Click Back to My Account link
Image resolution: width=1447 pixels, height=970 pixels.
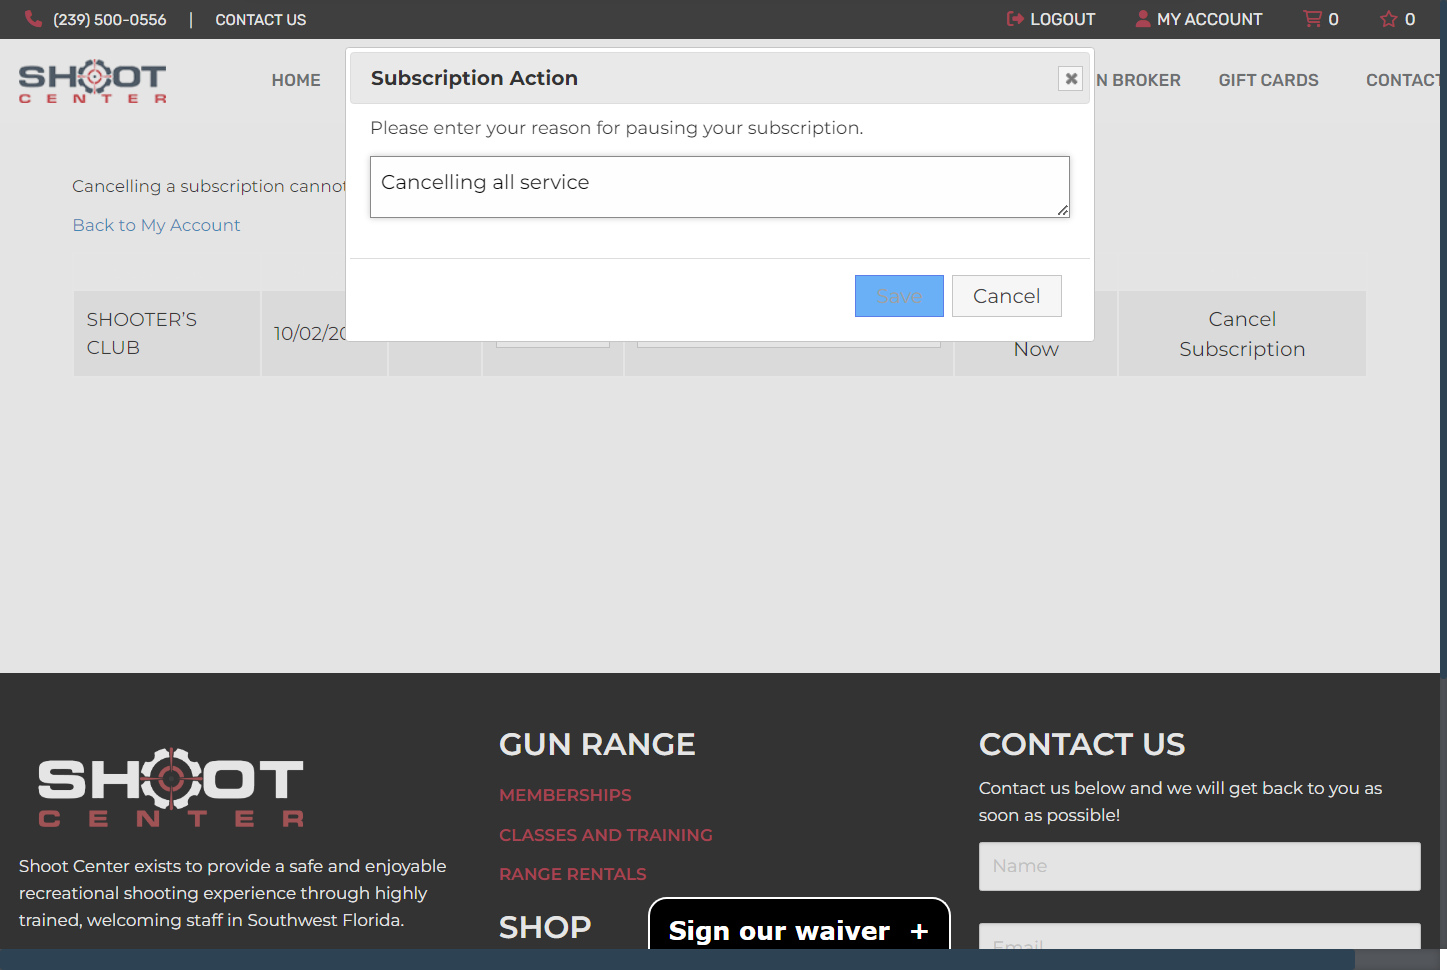click(x=156, y=225)
